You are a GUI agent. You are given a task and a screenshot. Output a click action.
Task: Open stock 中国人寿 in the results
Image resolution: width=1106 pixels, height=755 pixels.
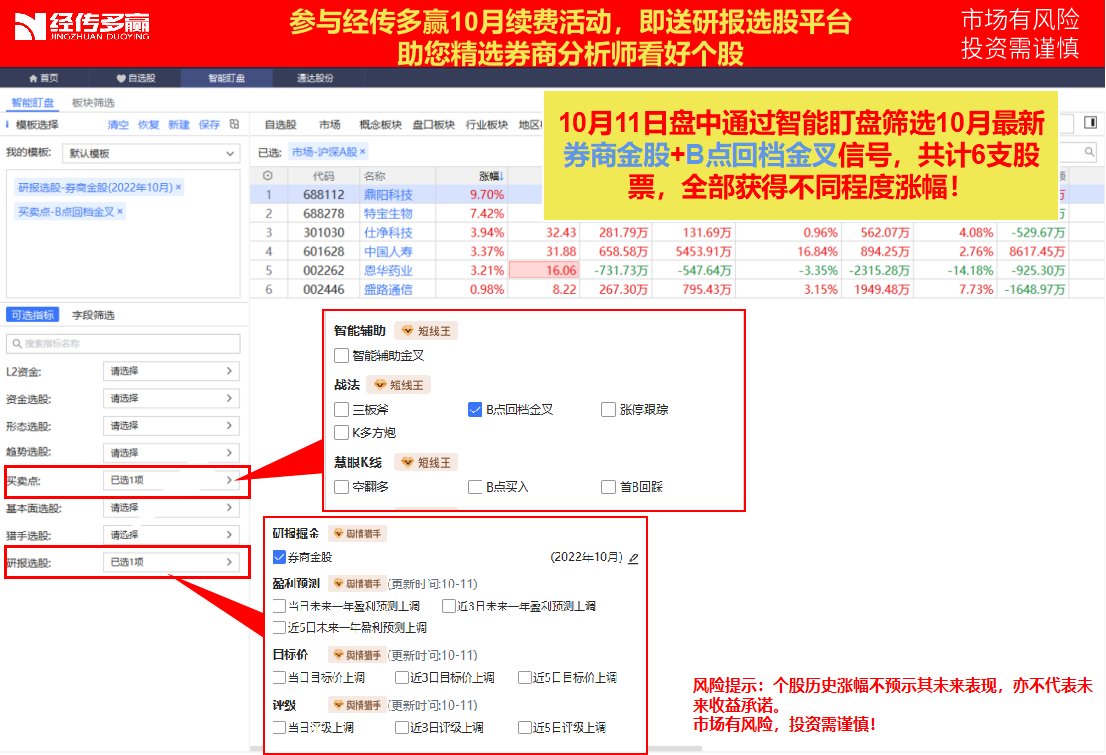[x=388, y=251]
